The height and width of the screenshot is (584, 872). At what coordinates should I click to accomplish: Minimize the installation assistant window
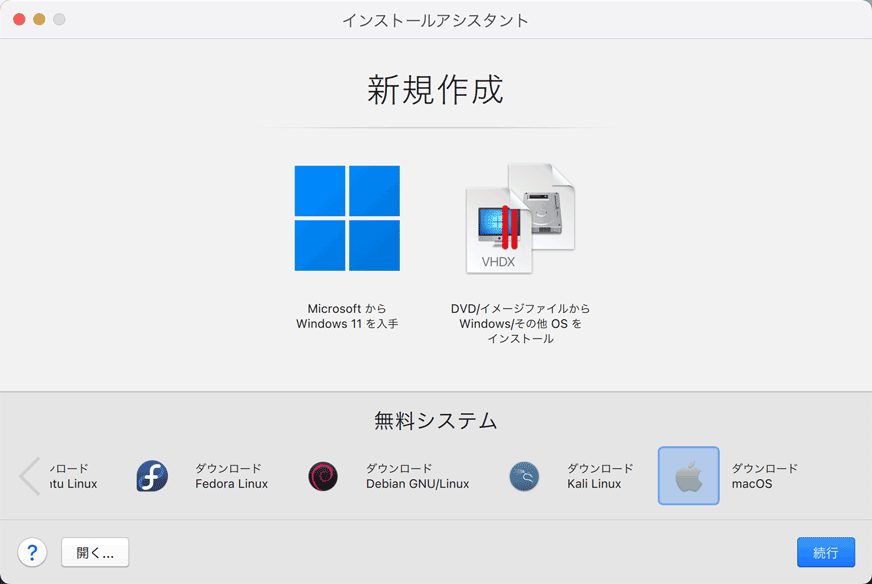point(39,19)
